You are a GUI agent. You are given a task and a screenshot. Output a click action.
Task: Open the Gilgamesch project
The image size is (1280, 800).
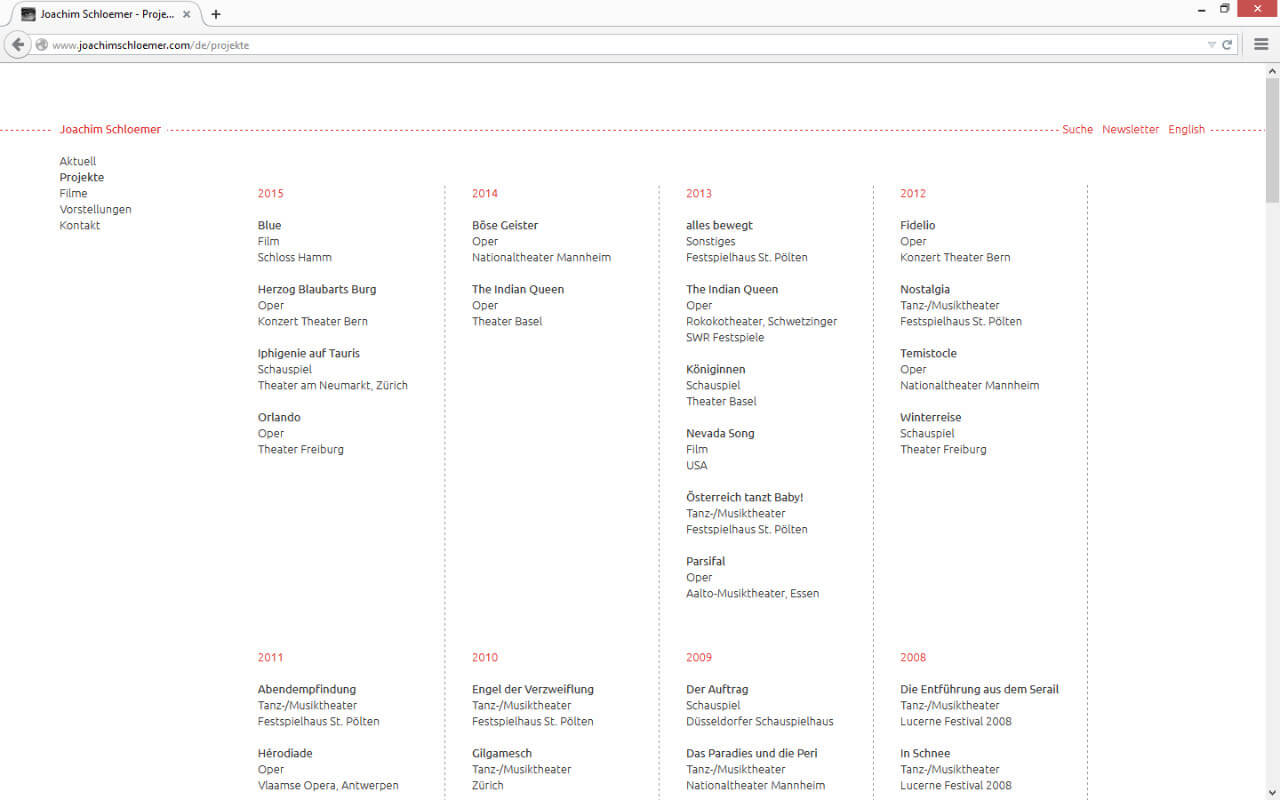coord(502,753)
